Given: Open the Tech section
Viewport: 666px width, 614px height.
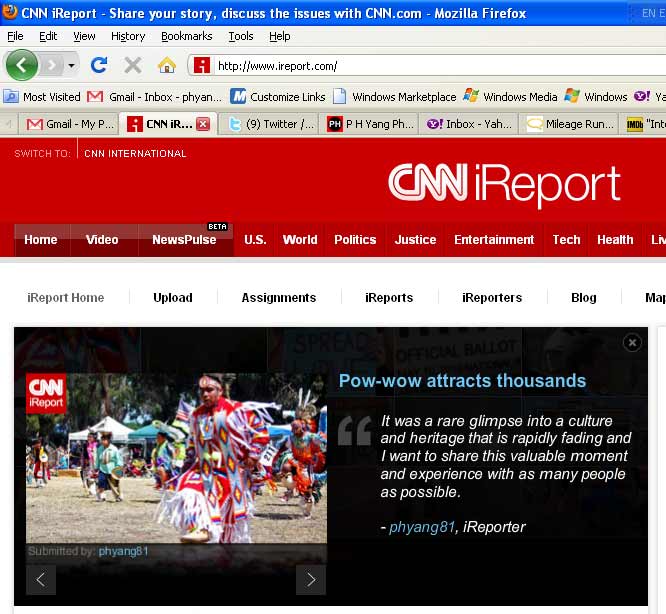Looking at the screenshot, I should pos(566,239).
